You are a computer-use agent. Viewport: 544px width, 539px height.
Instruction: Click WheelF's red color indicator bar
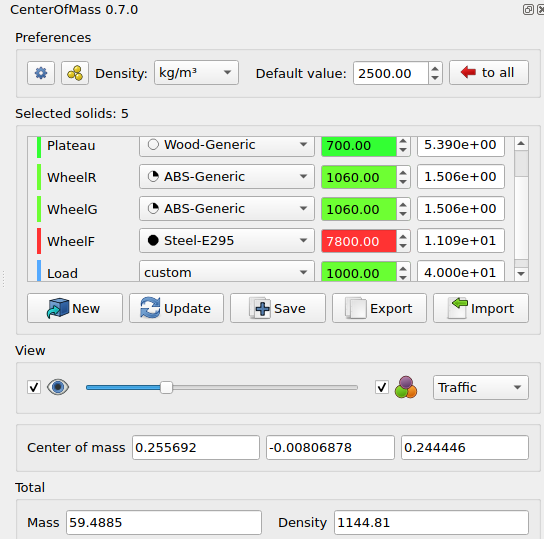pos(39,241)
